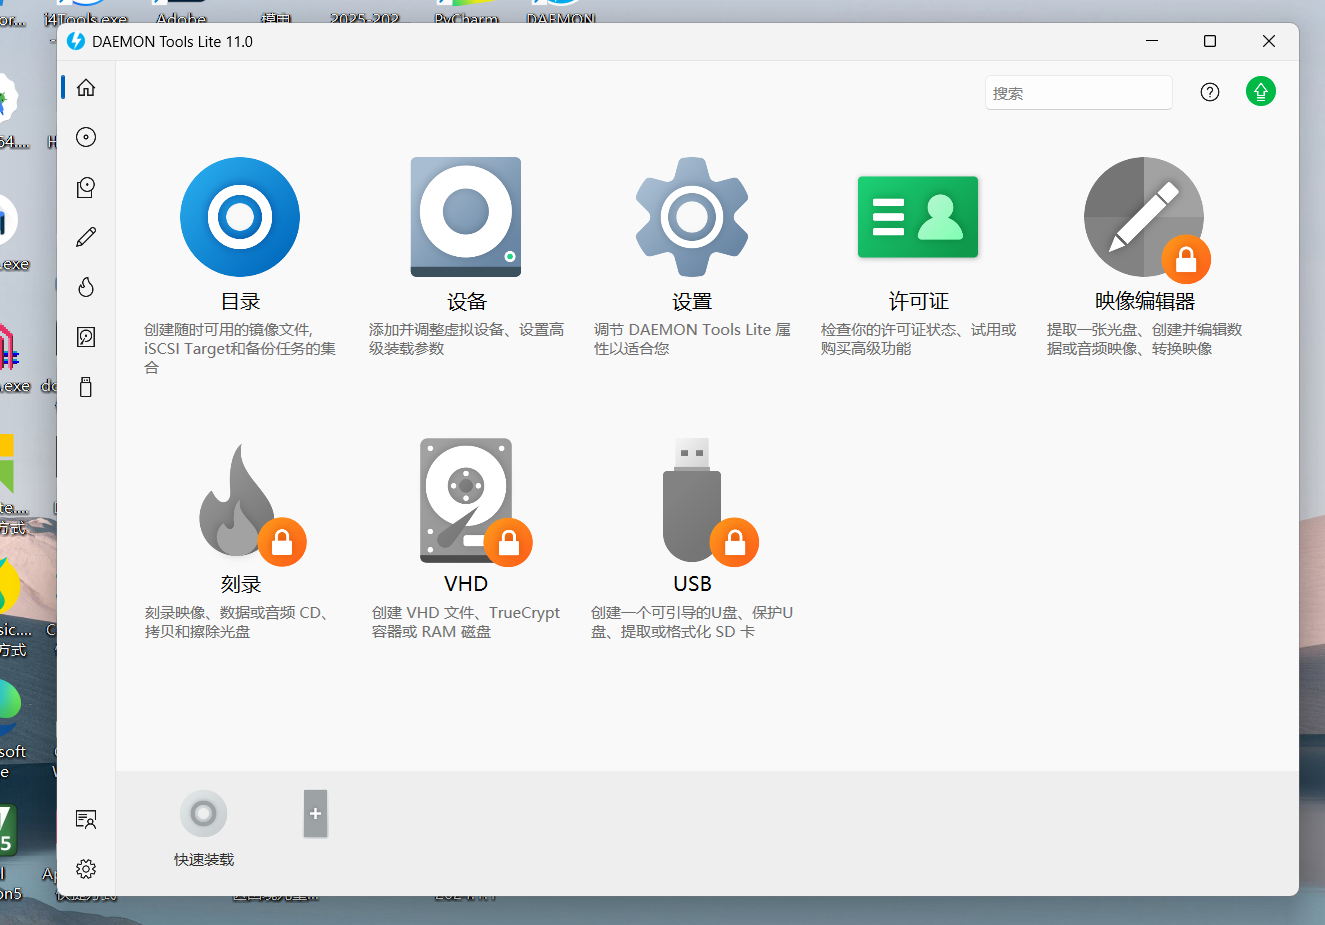Click the help question mark icon
Screen dimensions: 1325x925
click(x=1210, y=92)
